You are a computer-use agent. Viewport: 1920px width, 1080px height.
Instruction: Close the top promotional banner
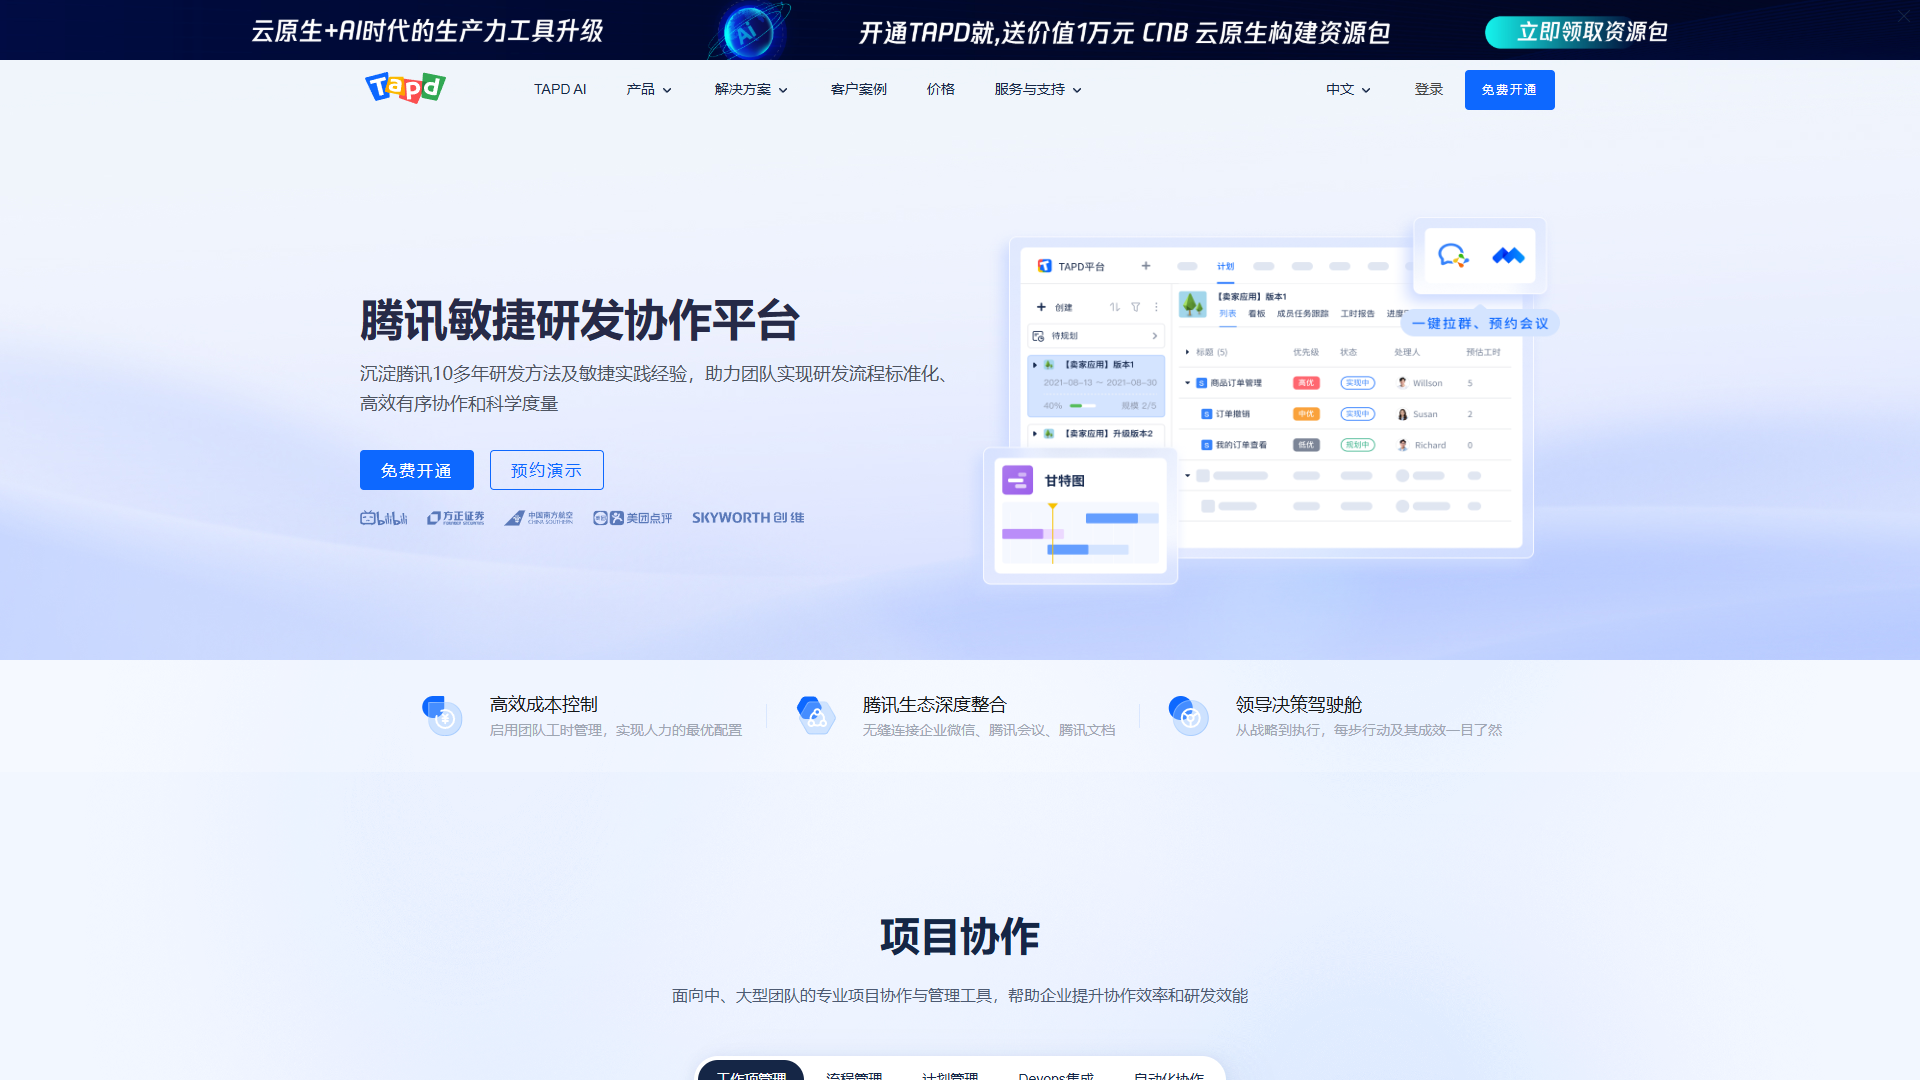1904,16
